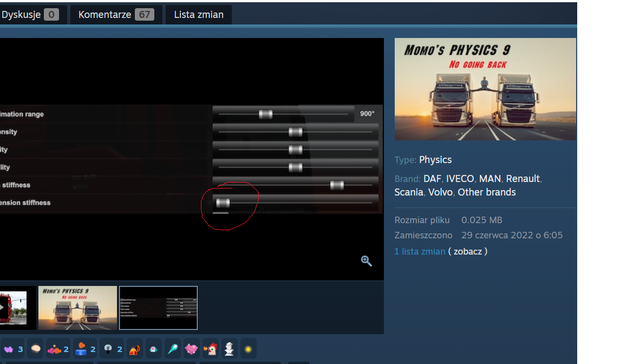Click the Volvo brand link
Image resolution: width=640 pixels, height=364 pixels.
tap(440, 192)
